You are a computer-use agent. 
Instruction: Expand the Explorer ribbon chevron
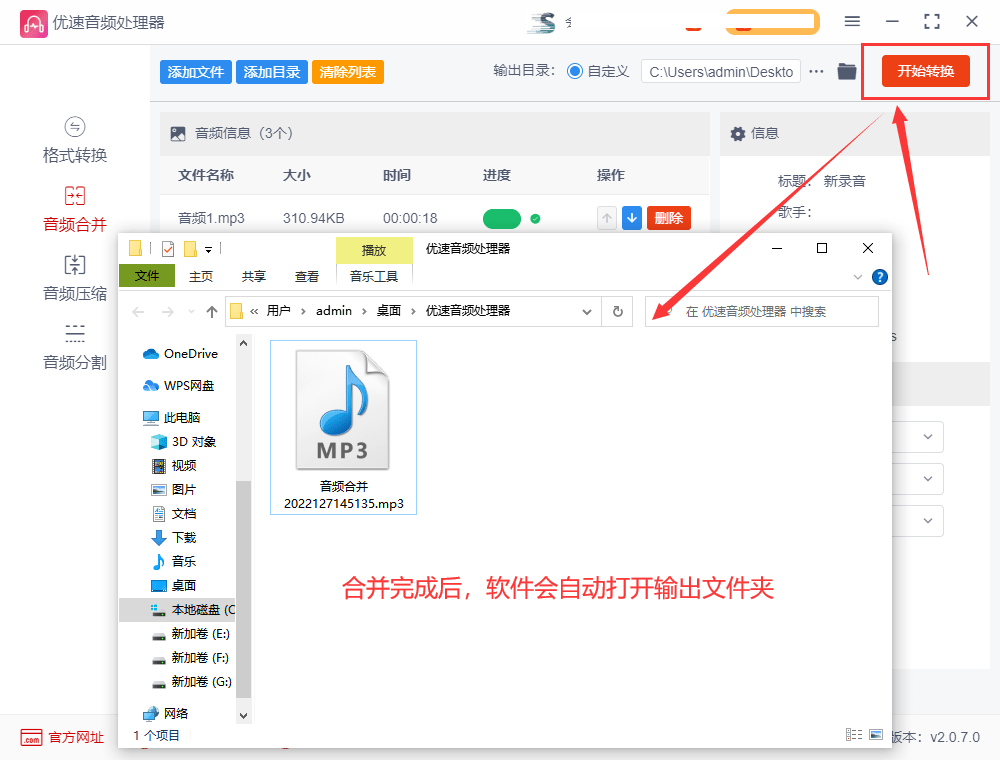point(858,277)
